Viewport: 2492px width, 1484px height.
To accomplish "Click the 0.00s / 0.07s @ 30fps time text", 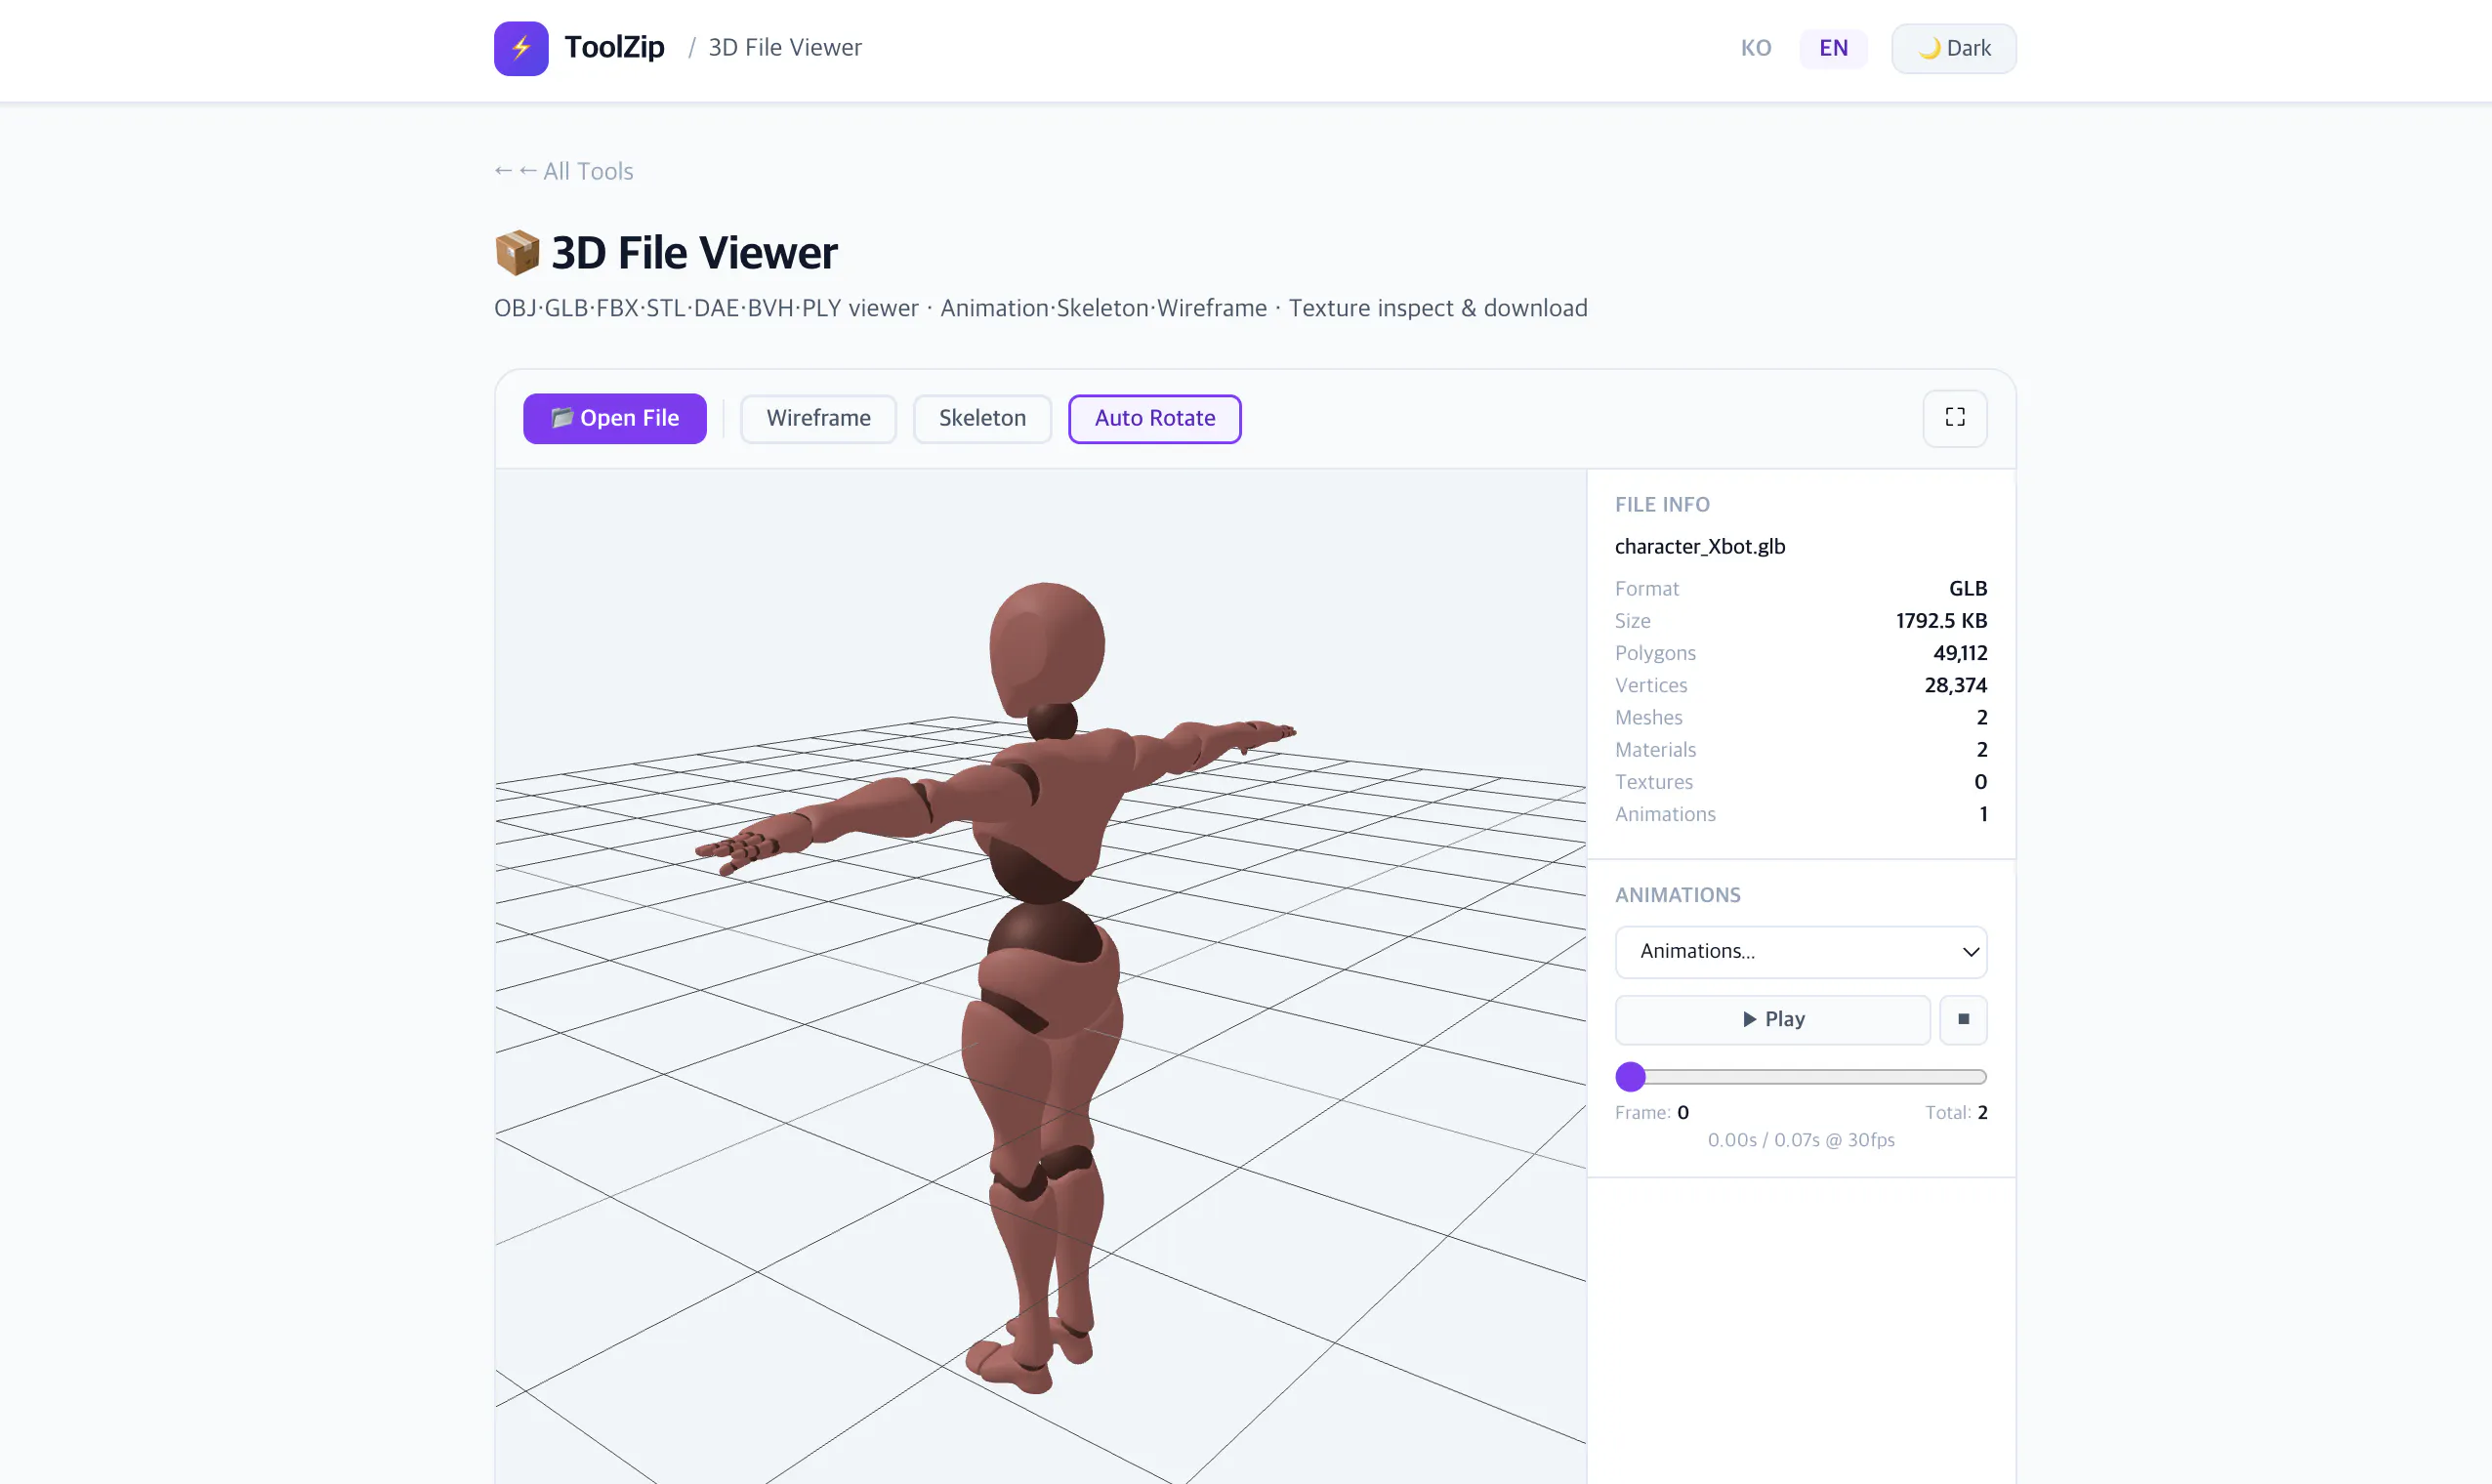I will (x=1801, y=1140).
